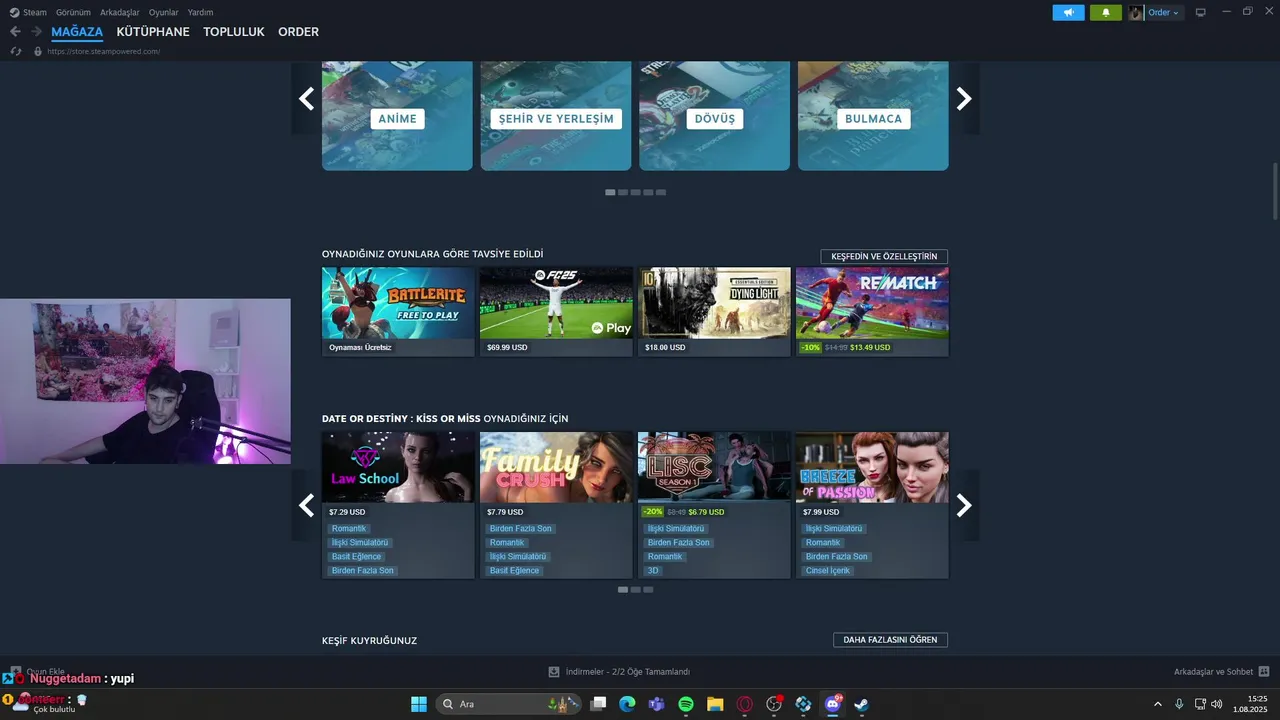The height and width of the screenshot is (720, 1280).
Task: Click the microphone tray icon
Action: click(1179, 704)
